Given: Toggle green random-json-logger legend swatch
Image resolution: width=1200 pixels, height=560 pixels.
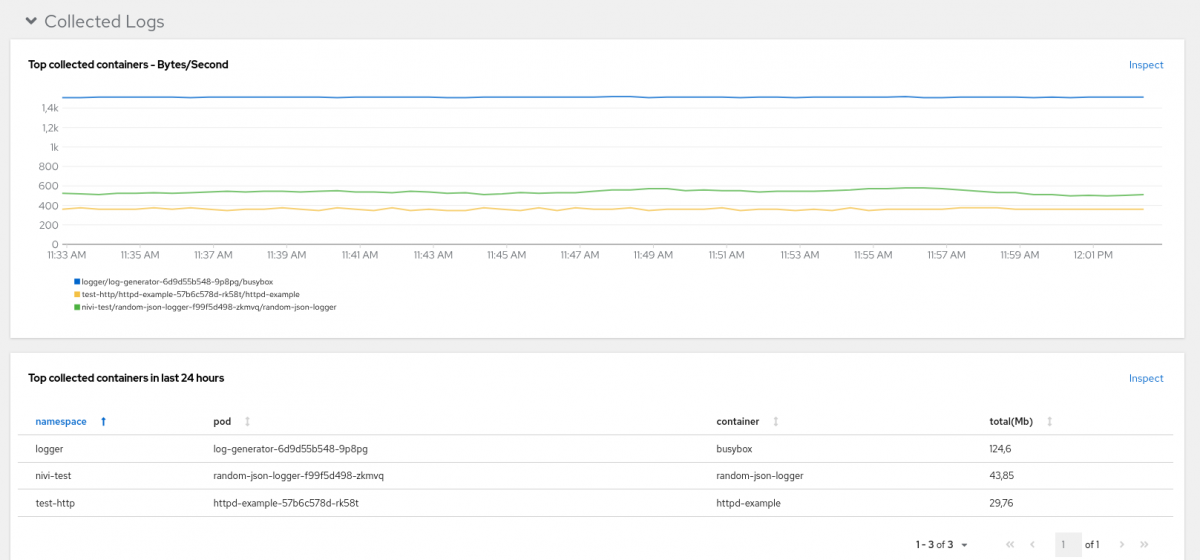Looking at the screenshot, I should coord(77,308).
